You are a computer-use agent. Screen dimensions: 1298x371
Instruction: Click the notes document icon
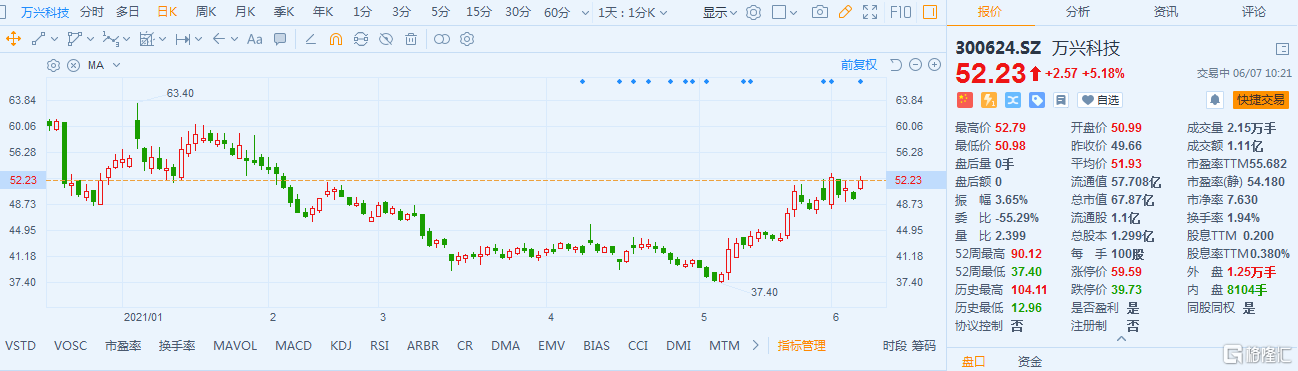1060,100
